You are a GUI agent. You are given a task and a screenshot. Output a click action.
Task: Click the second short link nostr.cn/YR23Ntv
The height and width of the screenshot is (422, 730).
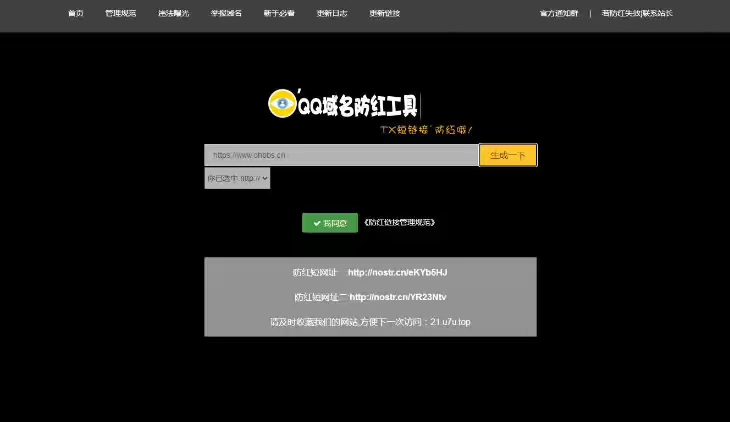click(x=398, y=297)
